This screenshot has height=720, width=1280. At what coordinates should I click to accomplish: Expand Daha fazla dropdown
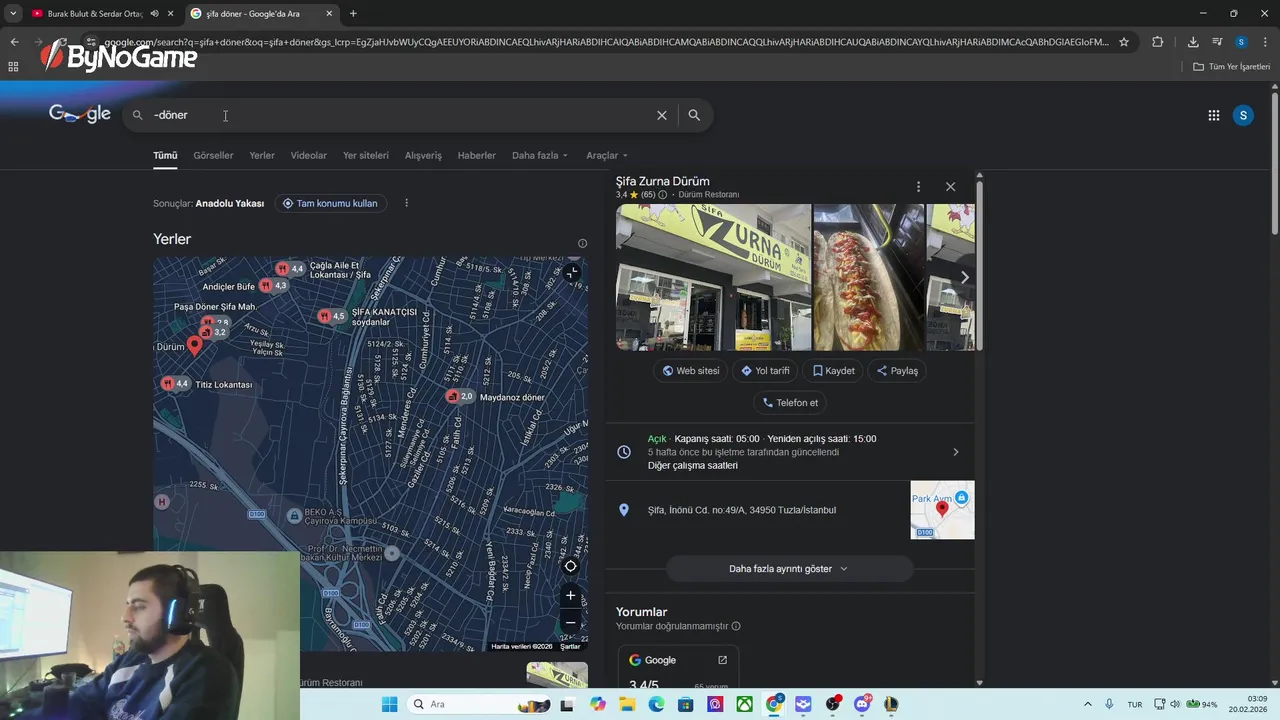540,156
